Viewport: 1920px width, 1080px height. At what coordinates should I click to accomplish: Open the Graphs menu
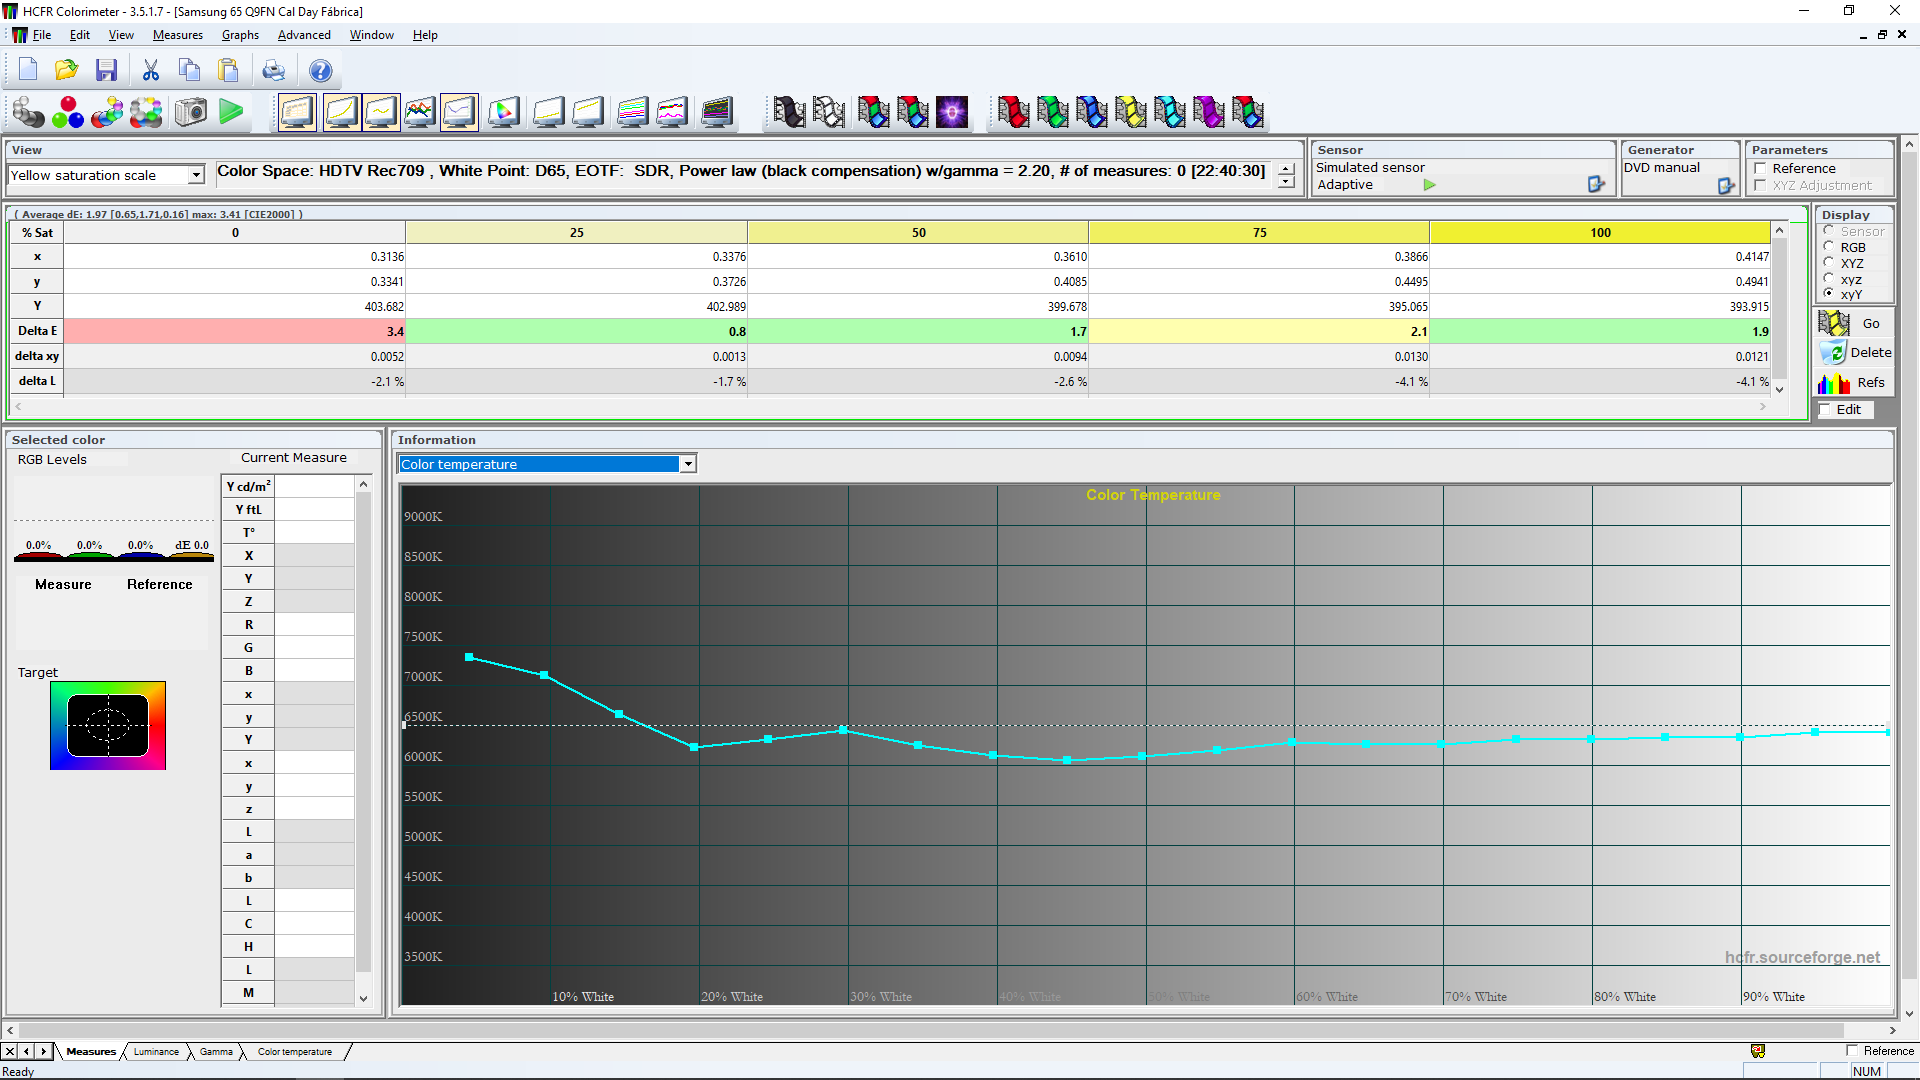[x=240, y=35]
